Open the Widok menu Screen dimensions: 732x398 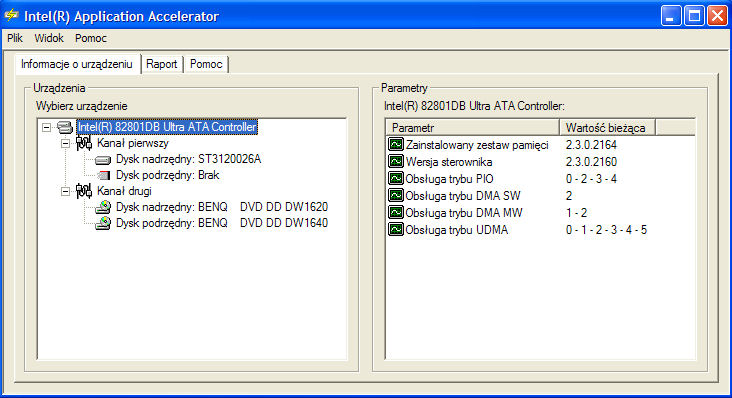(49, 38)
